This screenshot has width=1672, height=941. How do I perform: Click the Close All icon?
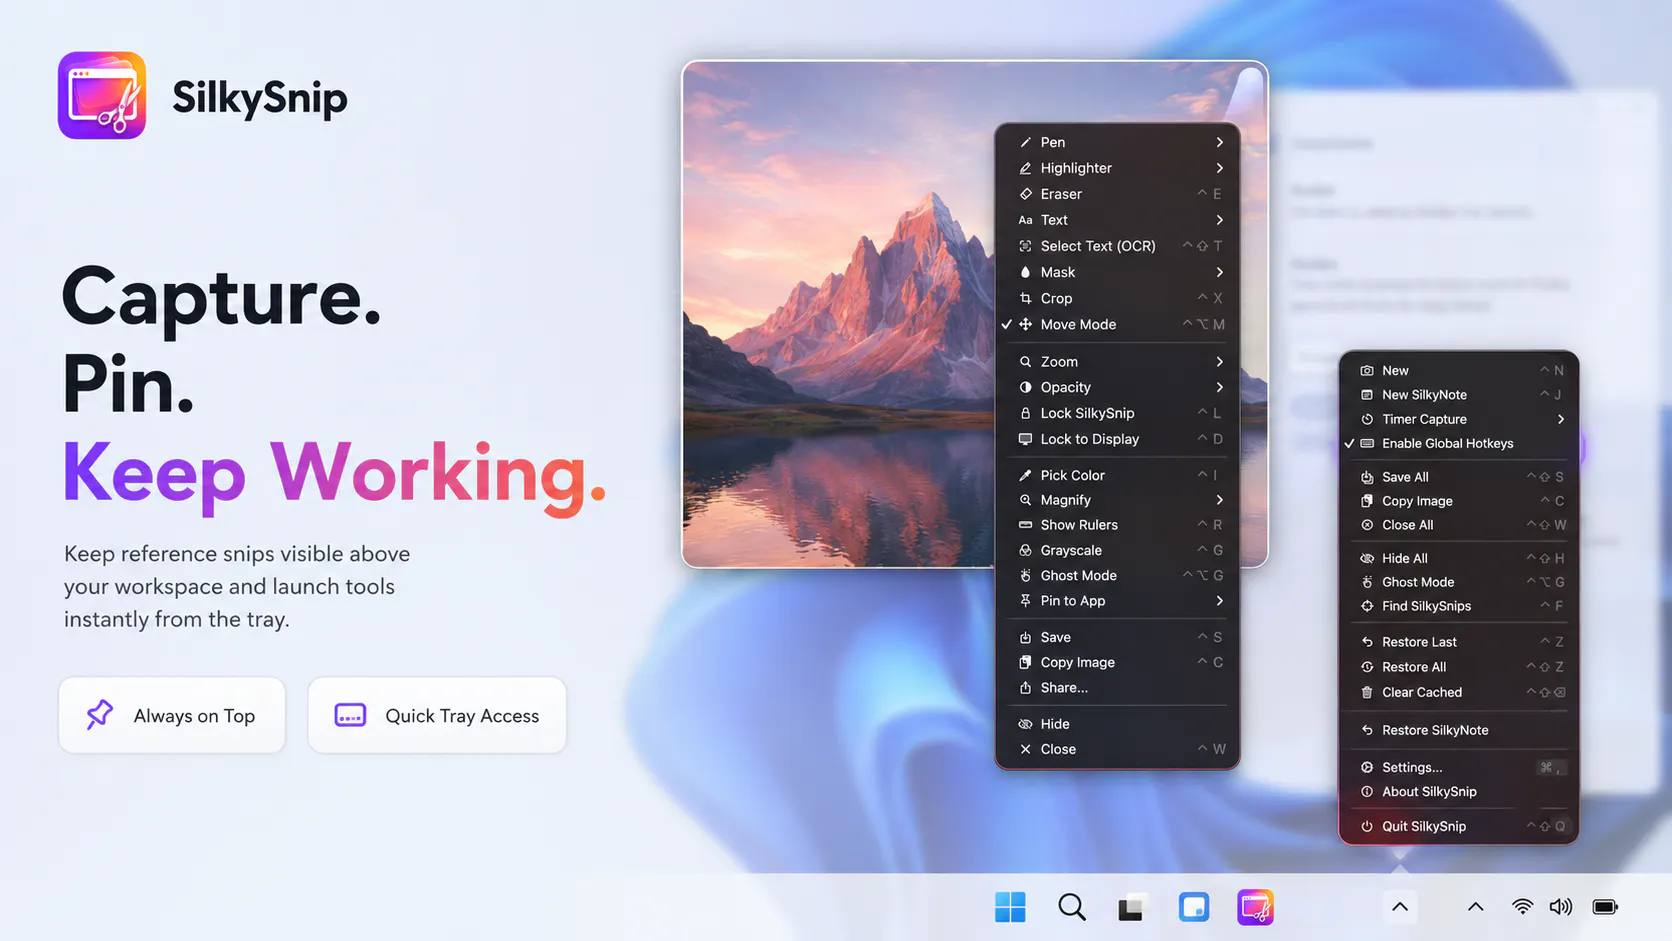(1367, 525)
